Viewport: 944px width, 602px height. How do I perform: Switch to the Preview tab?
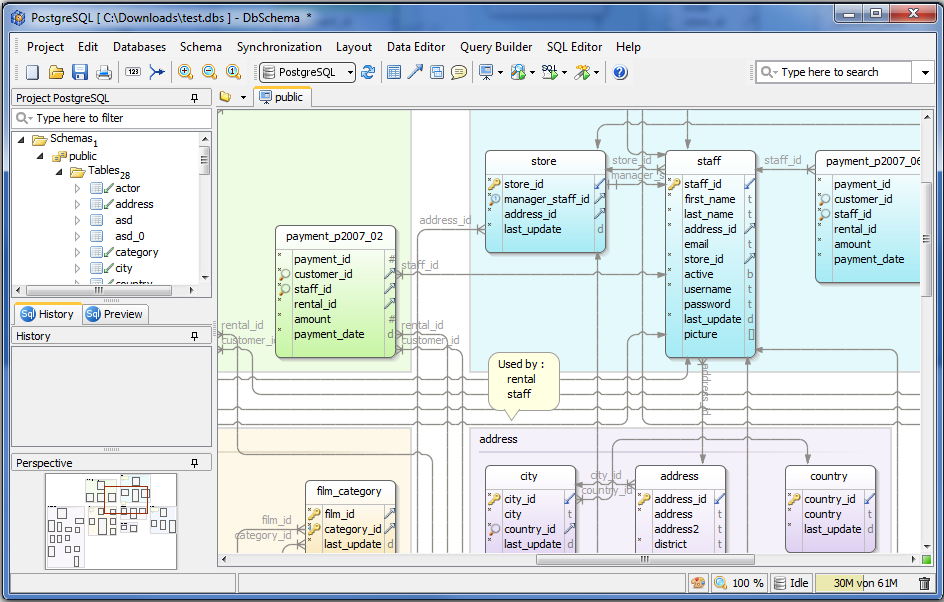click(x=115, y=314)
